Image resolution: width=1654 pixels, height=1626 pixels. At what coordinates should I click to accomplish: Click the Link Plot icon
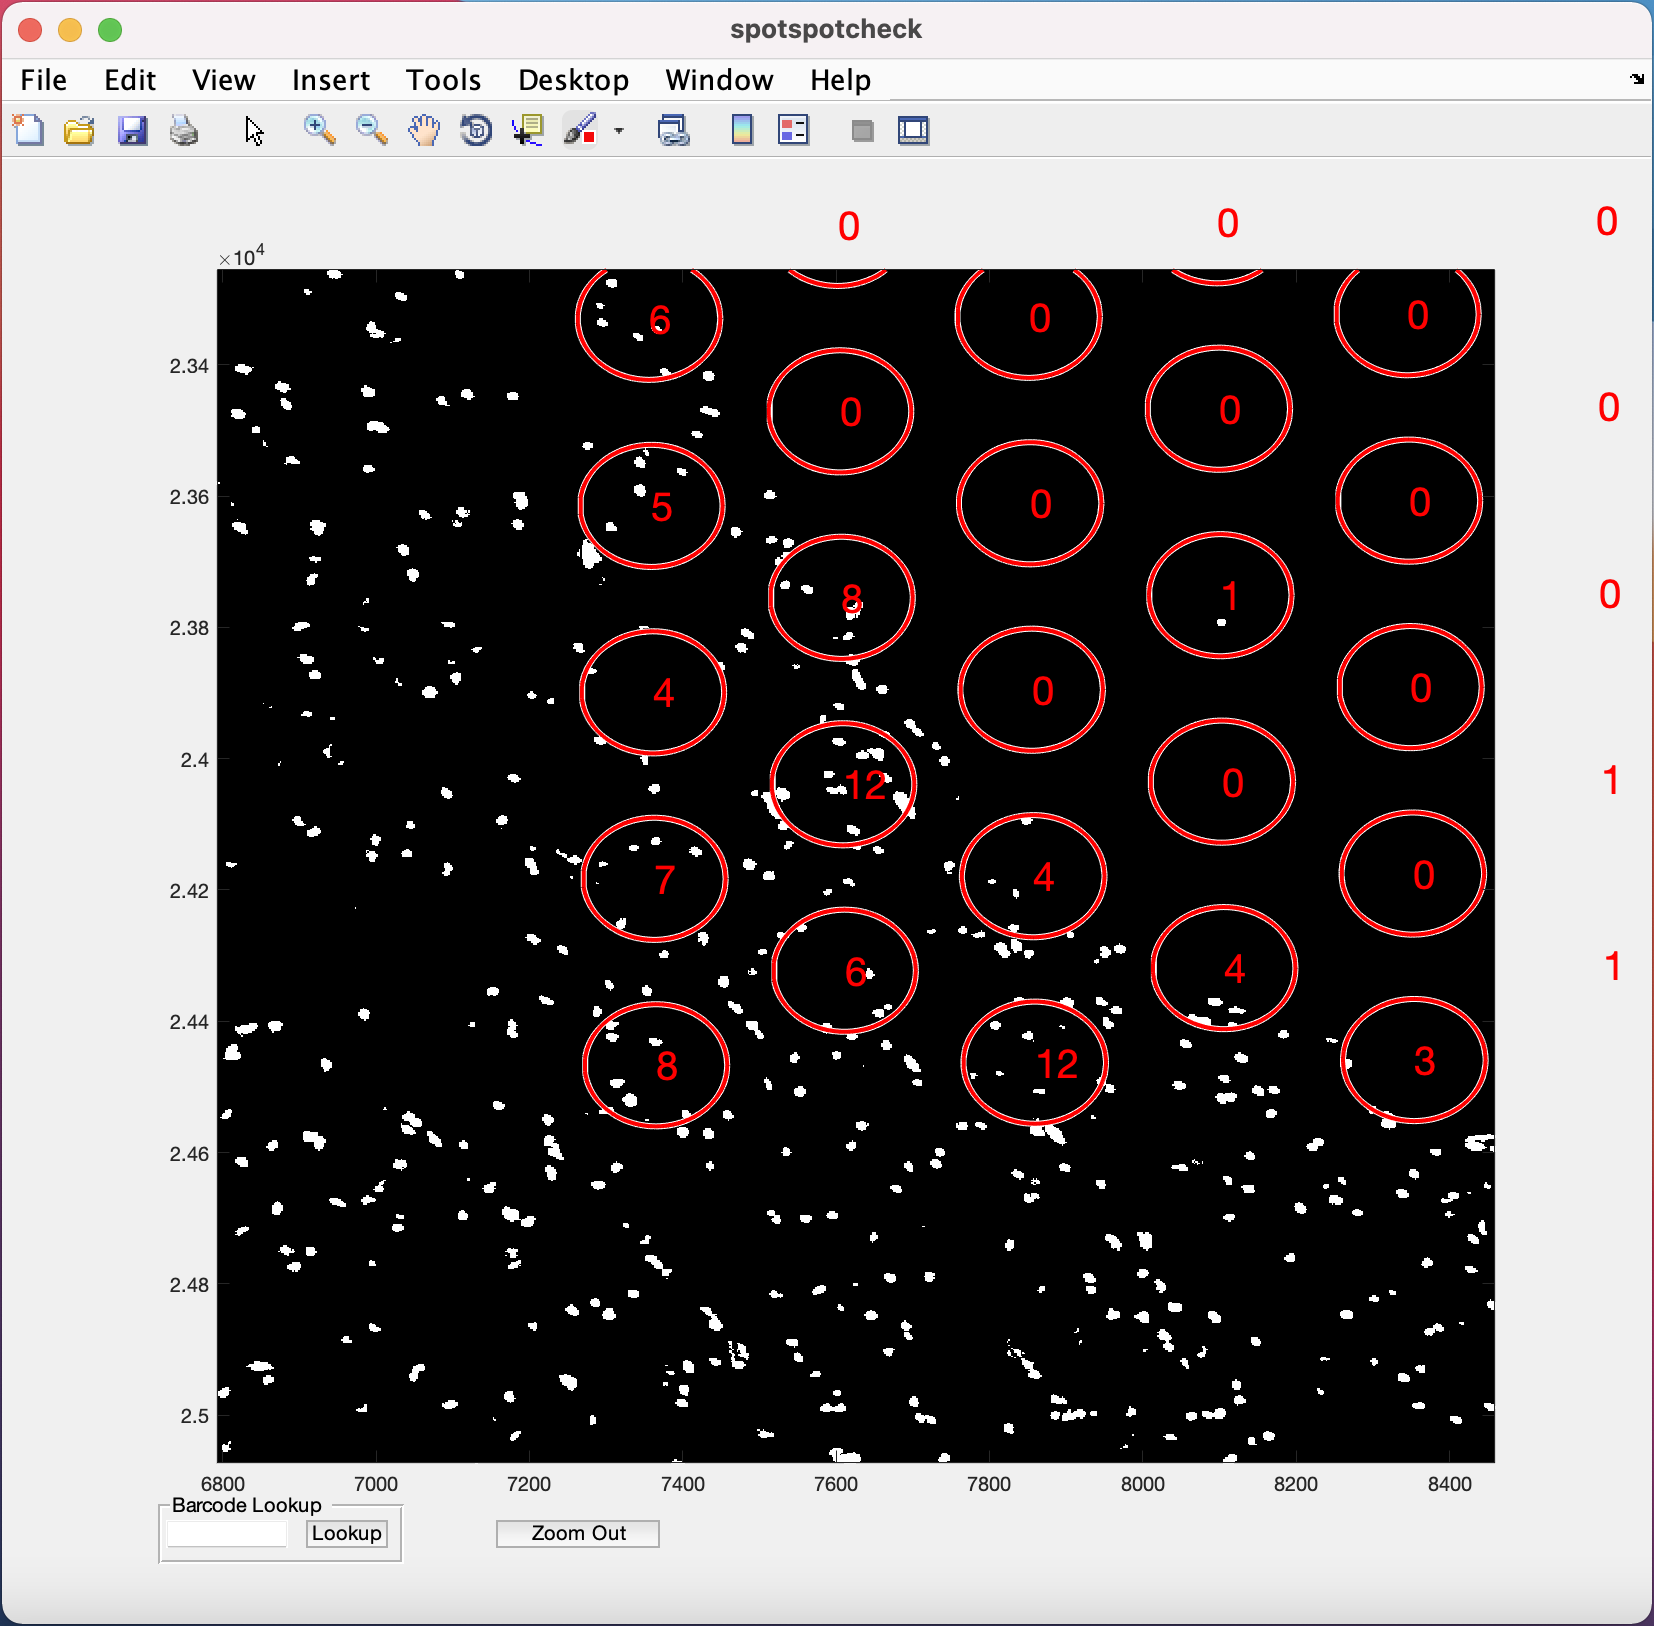(675, 130)
